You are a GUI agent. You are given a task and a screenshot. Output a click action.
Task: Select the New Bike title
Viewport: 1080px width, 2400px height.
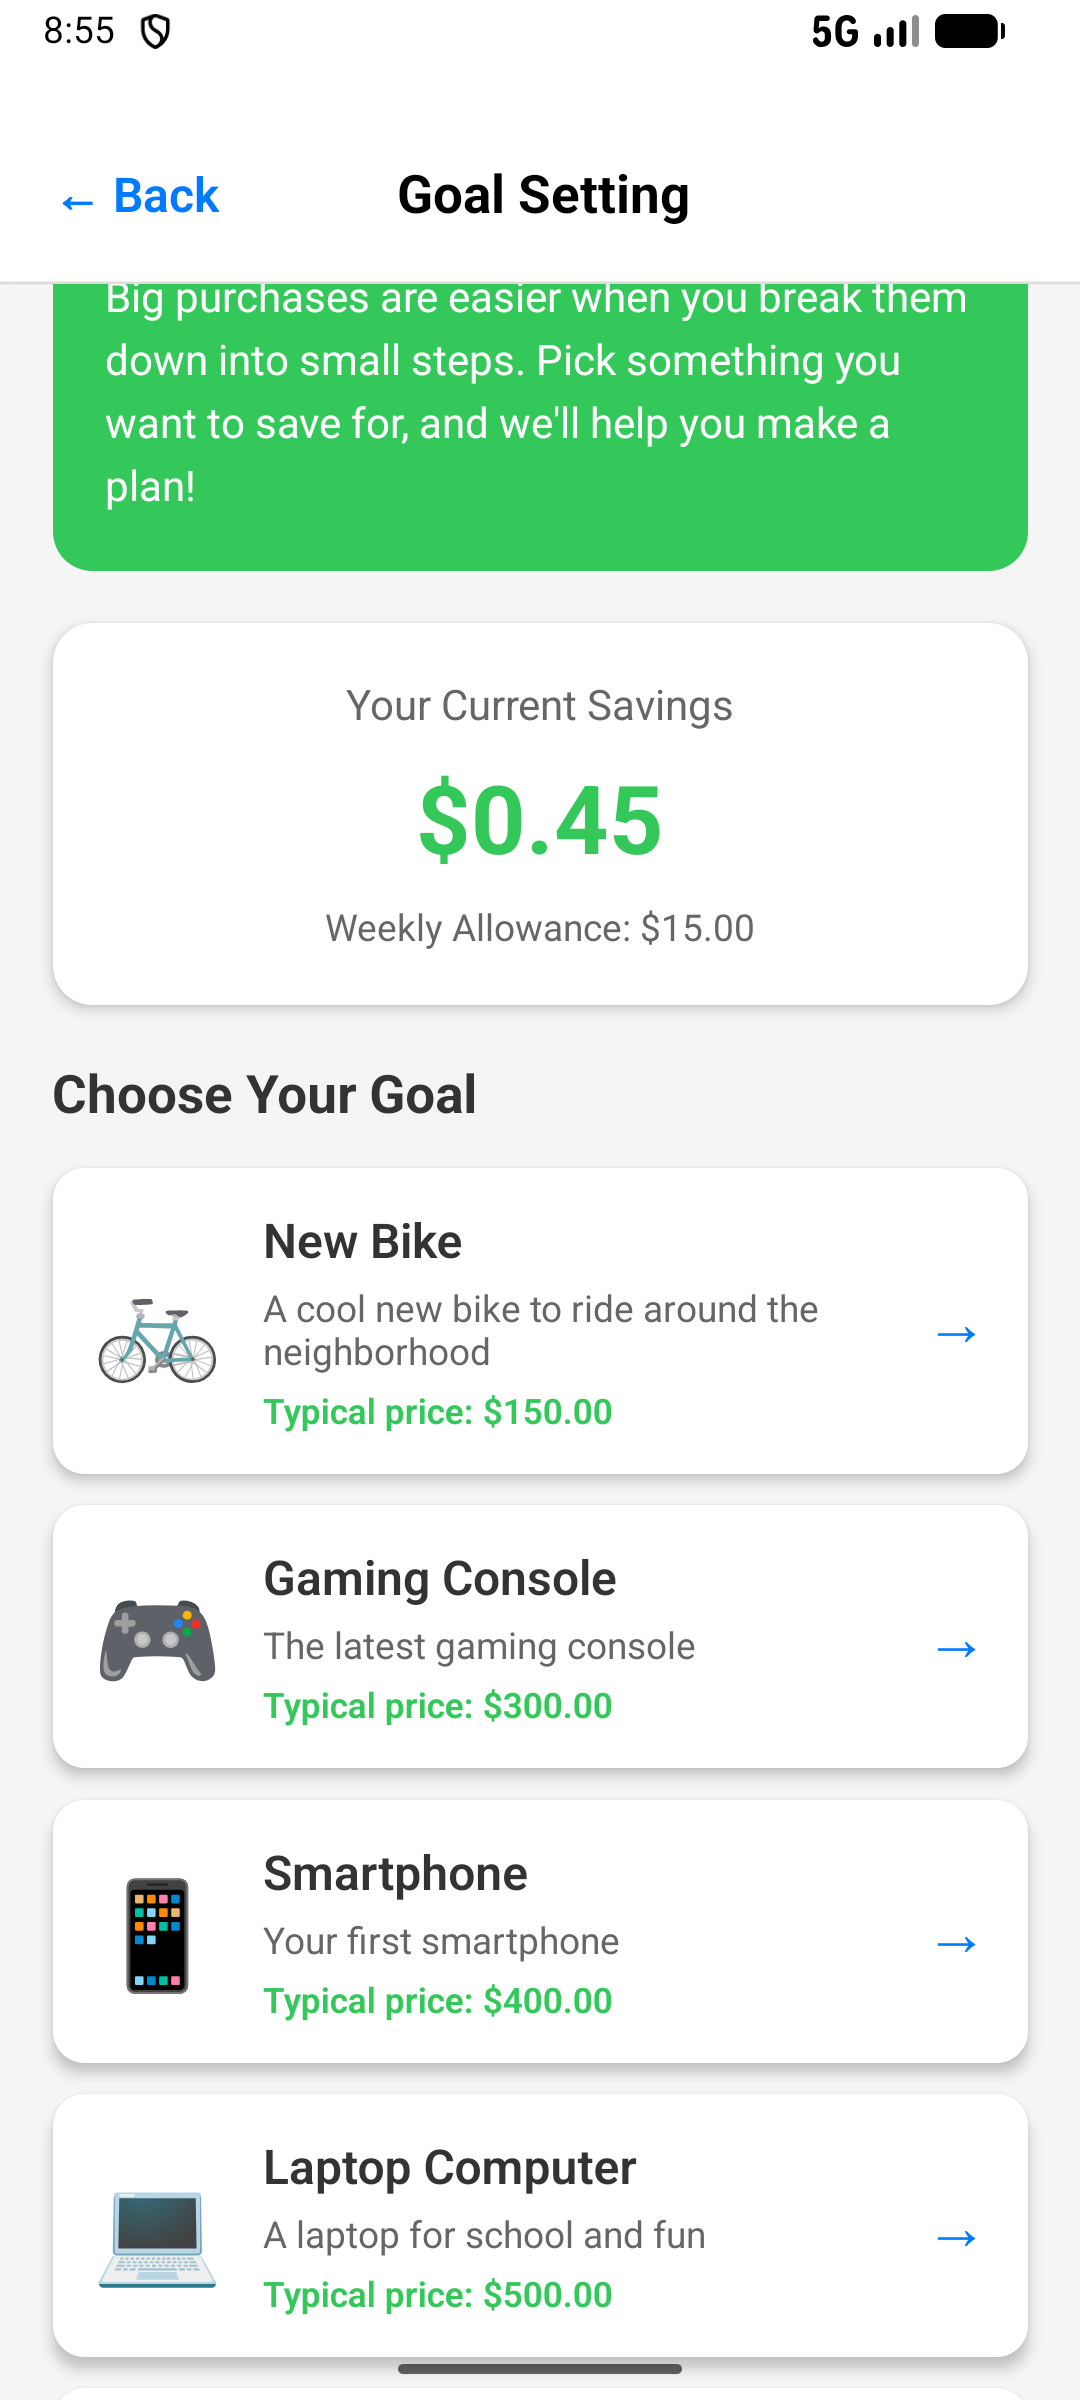(362, 1242)
